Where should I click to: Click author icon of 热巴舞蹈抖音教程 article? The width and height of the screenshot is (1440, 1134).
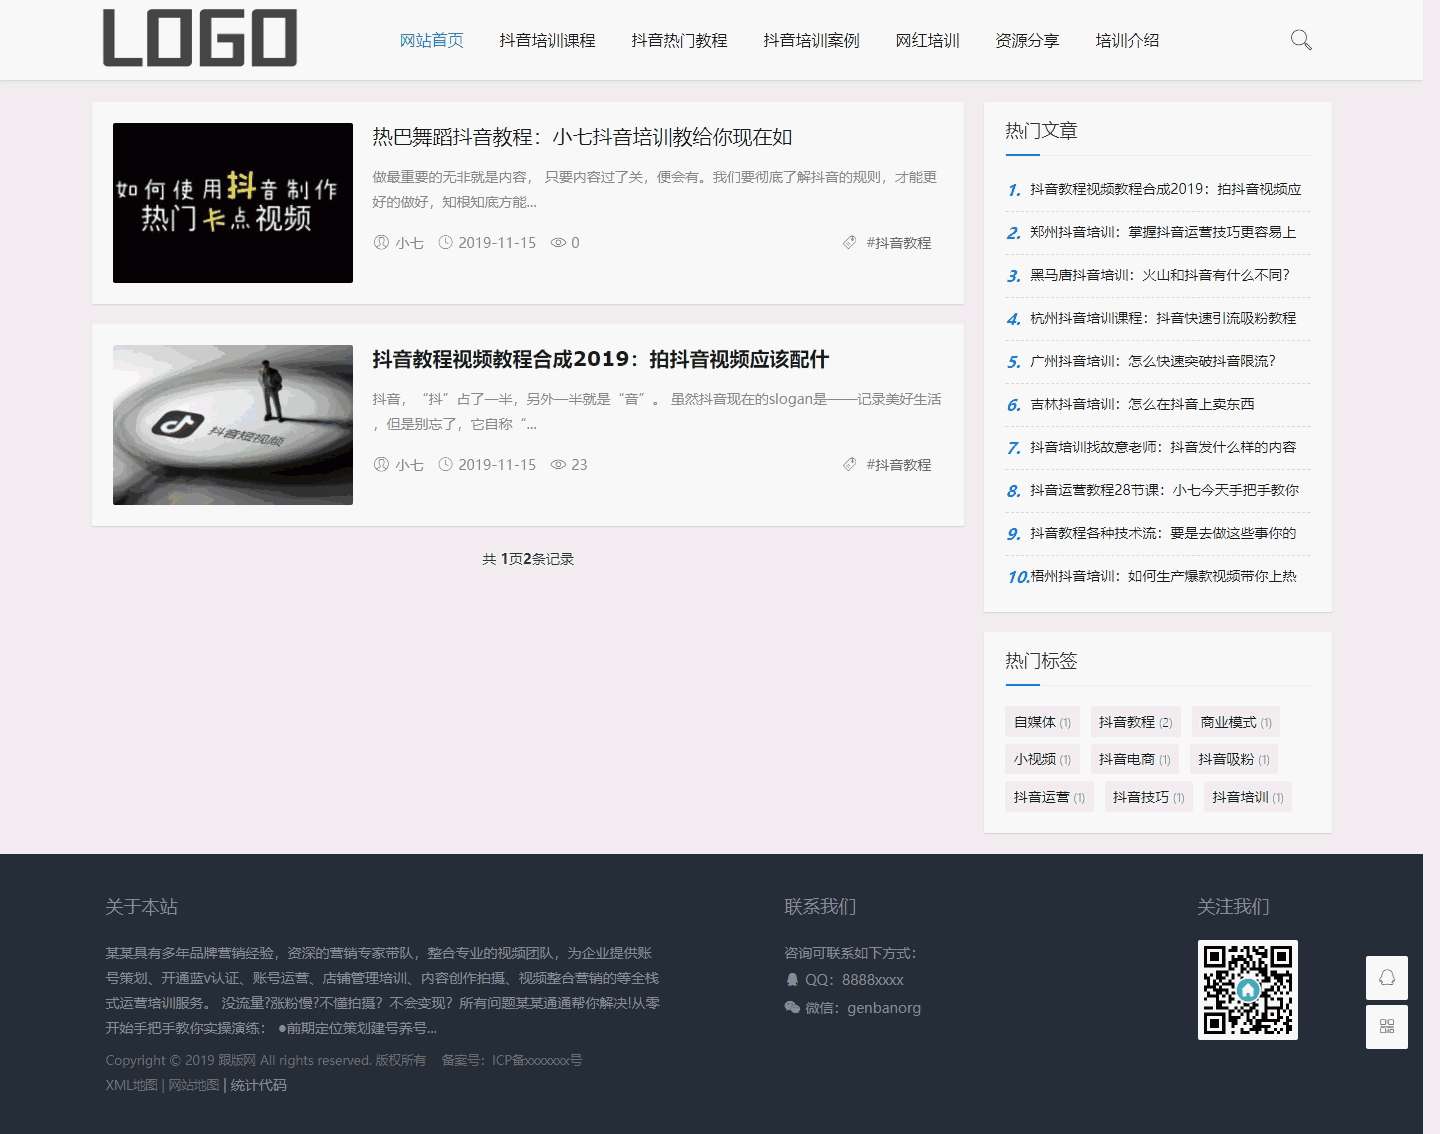381,242
